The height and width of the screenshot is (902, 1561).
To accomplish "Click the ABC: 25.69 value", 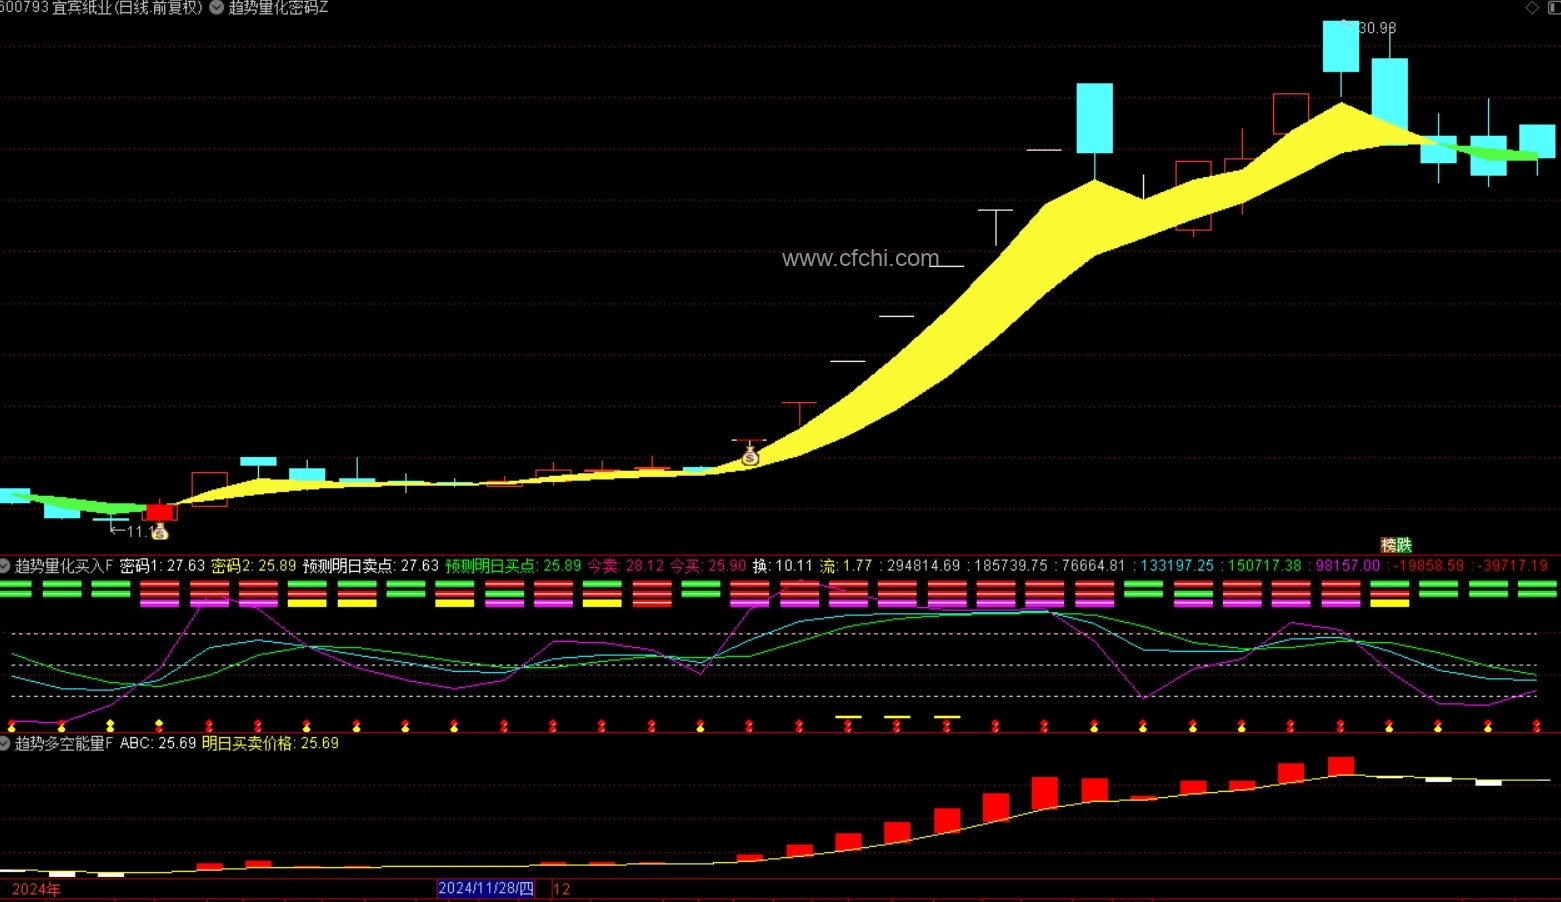I will coord(158,744).
